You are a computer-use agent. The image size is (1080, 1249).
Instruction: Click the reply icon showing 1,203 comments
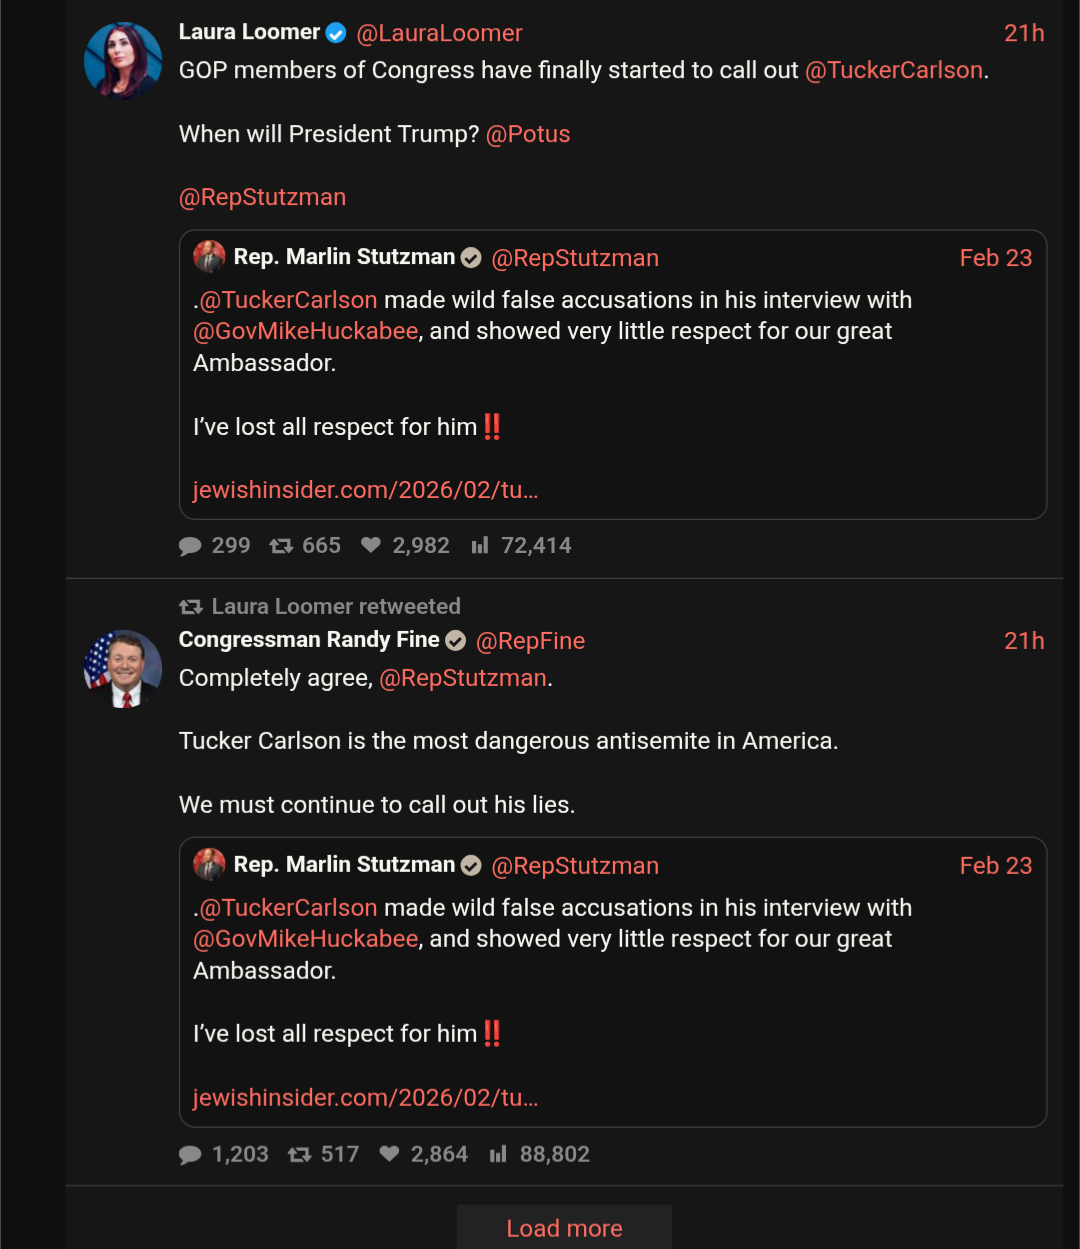pyautogui.click(x=190, y=1155)
